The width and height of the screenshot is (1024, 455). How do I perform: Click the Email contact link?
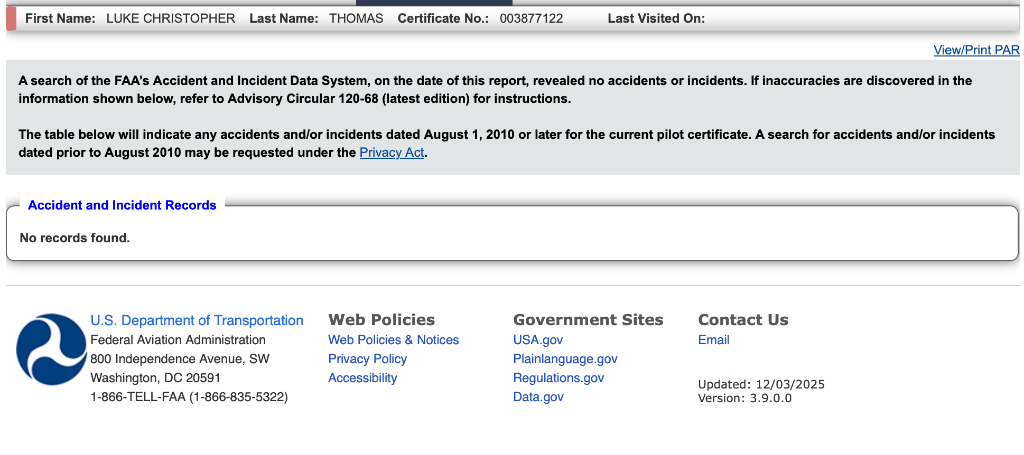[x=714, y=339]
